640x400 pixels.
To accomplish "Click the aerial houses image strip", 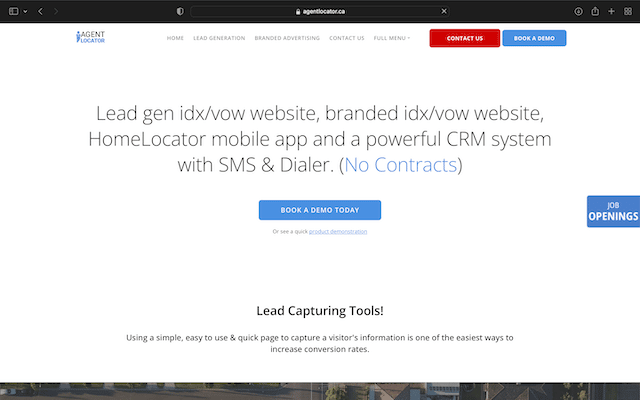I will coord(320,391).
